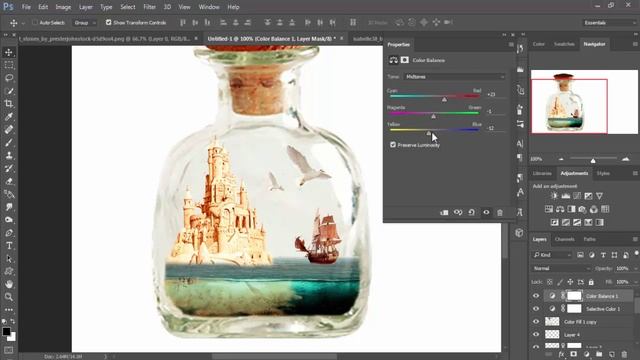Click the Cyan-Red slider handle
This screenshot has height=360, width=640.
tap(444, 99)
